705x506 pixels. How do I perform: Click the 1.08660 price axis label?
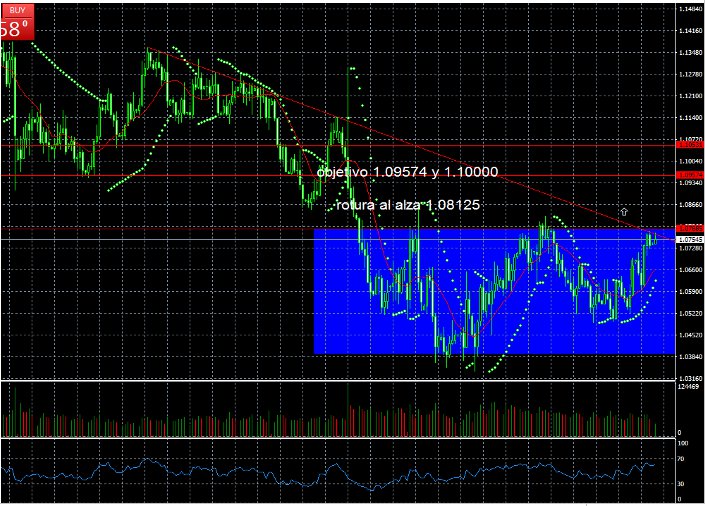[x=689, y=205]
